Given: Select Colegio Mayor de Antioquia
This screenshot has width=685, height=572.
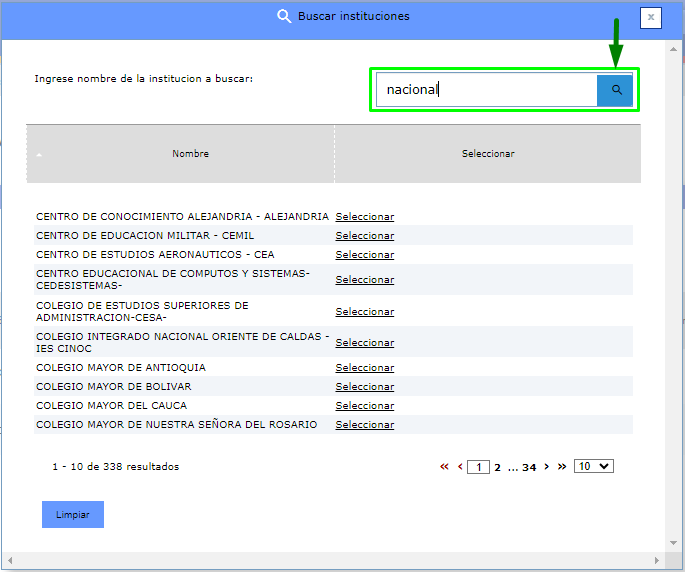Looking at the screenshot, I should pos(364,368).
